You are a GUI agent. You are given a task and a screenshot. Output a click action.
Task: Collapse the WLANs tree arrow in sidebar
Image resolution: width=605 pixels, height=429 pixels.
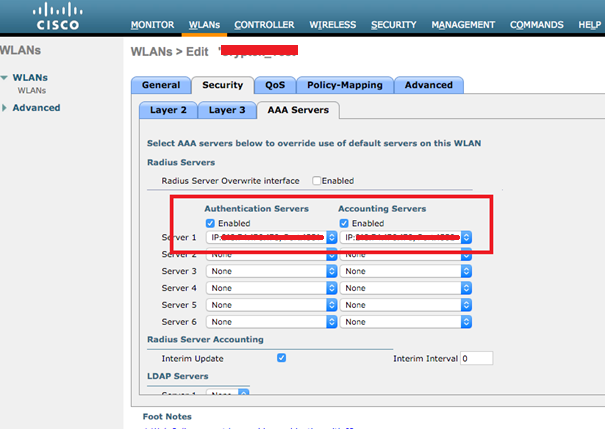(x=6, y=78)
